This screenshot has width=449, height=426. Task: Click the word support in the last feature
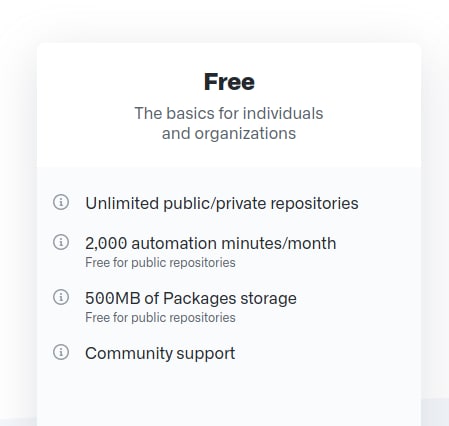(x=206, y=354)
